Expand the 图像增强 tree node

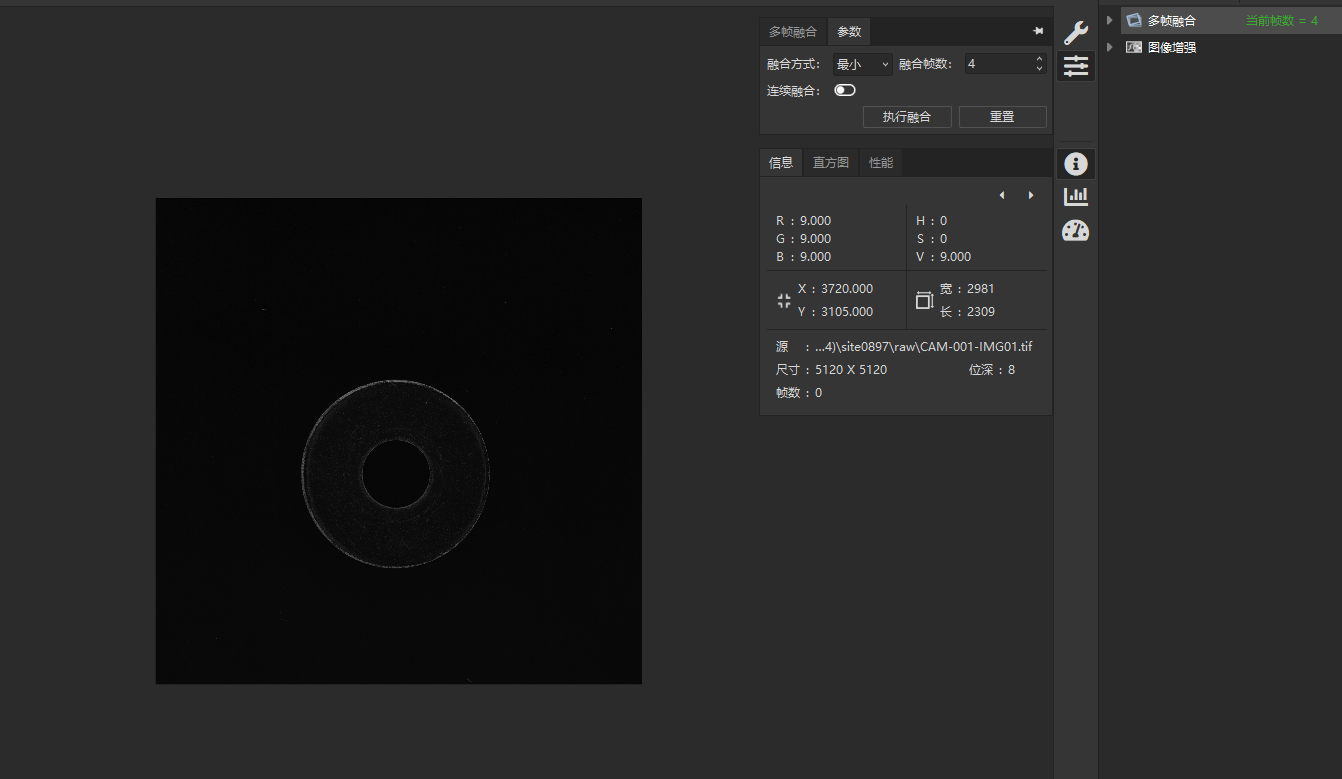point(1109,47)
